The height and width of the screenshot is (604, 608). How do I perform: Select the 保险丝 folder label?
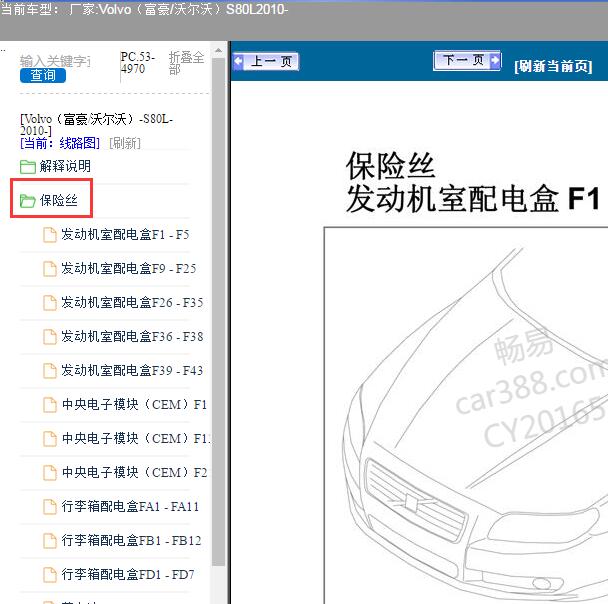click(x=59, y=200)
